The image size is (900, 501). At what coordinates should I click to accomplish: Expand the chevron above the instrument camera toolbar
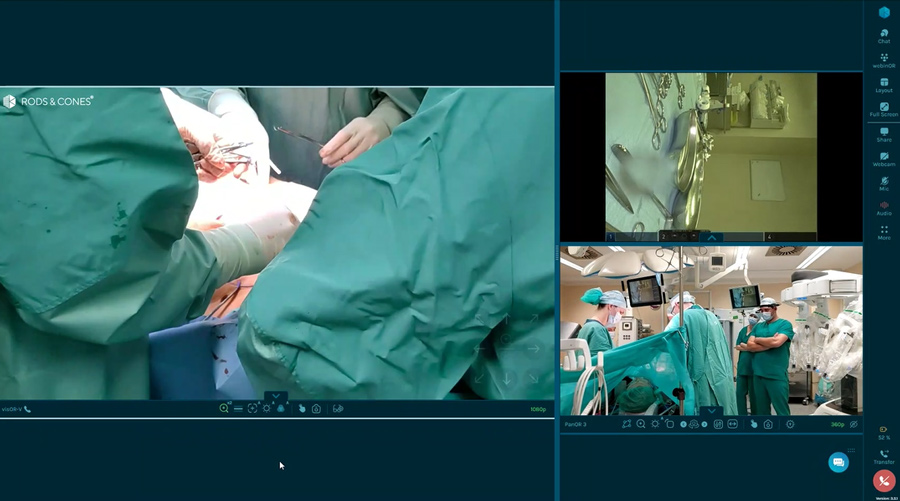[711, 237]
